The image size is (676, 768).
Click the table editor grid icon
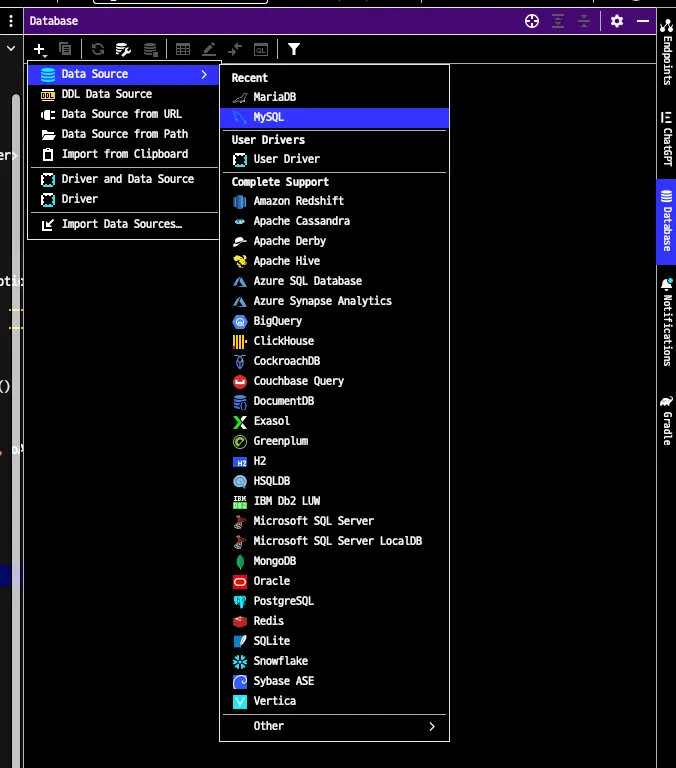point(183,49)
